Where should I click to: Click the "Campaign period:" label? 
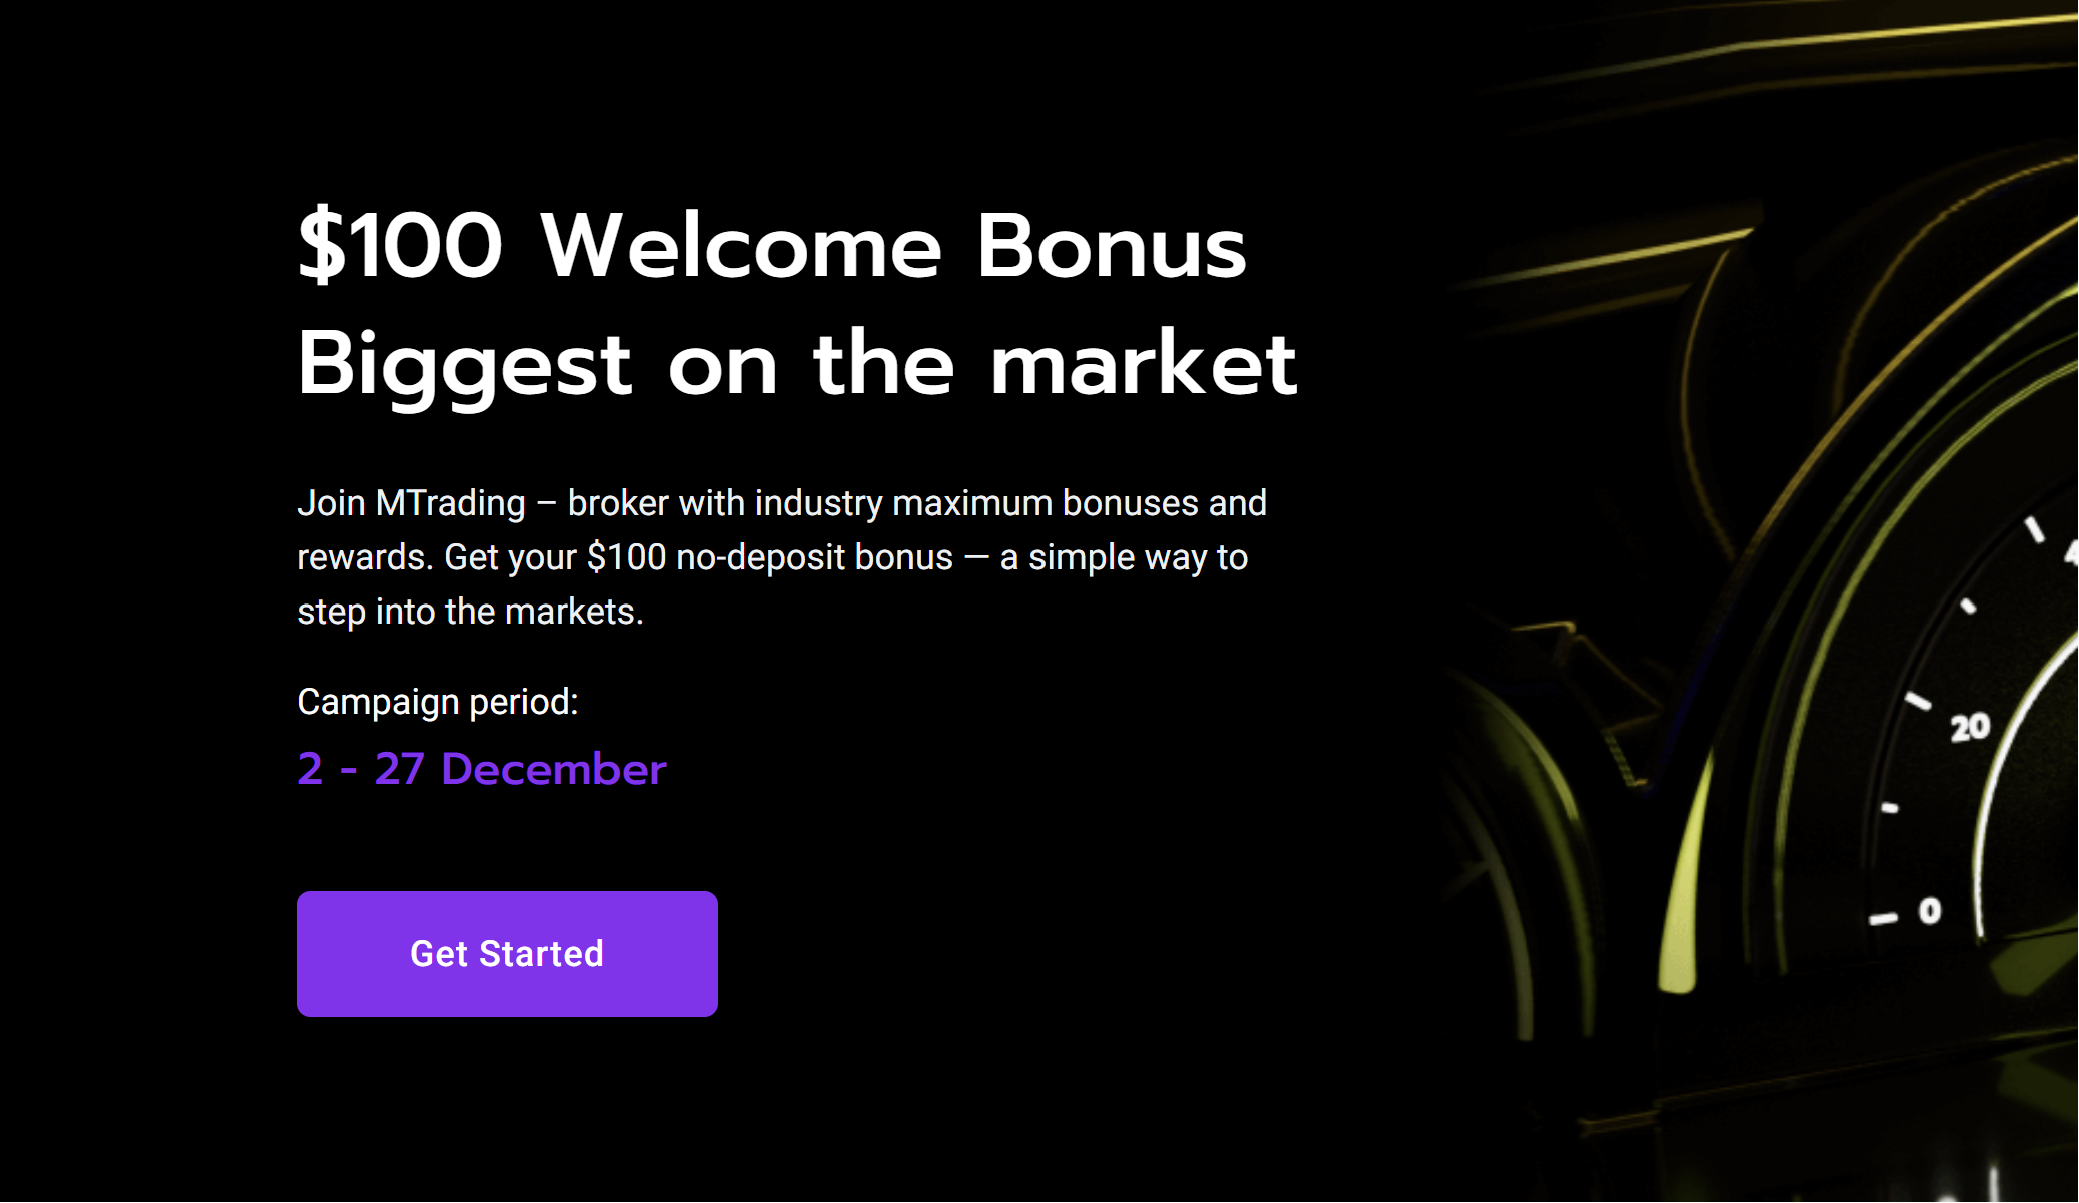click(438, 702)
